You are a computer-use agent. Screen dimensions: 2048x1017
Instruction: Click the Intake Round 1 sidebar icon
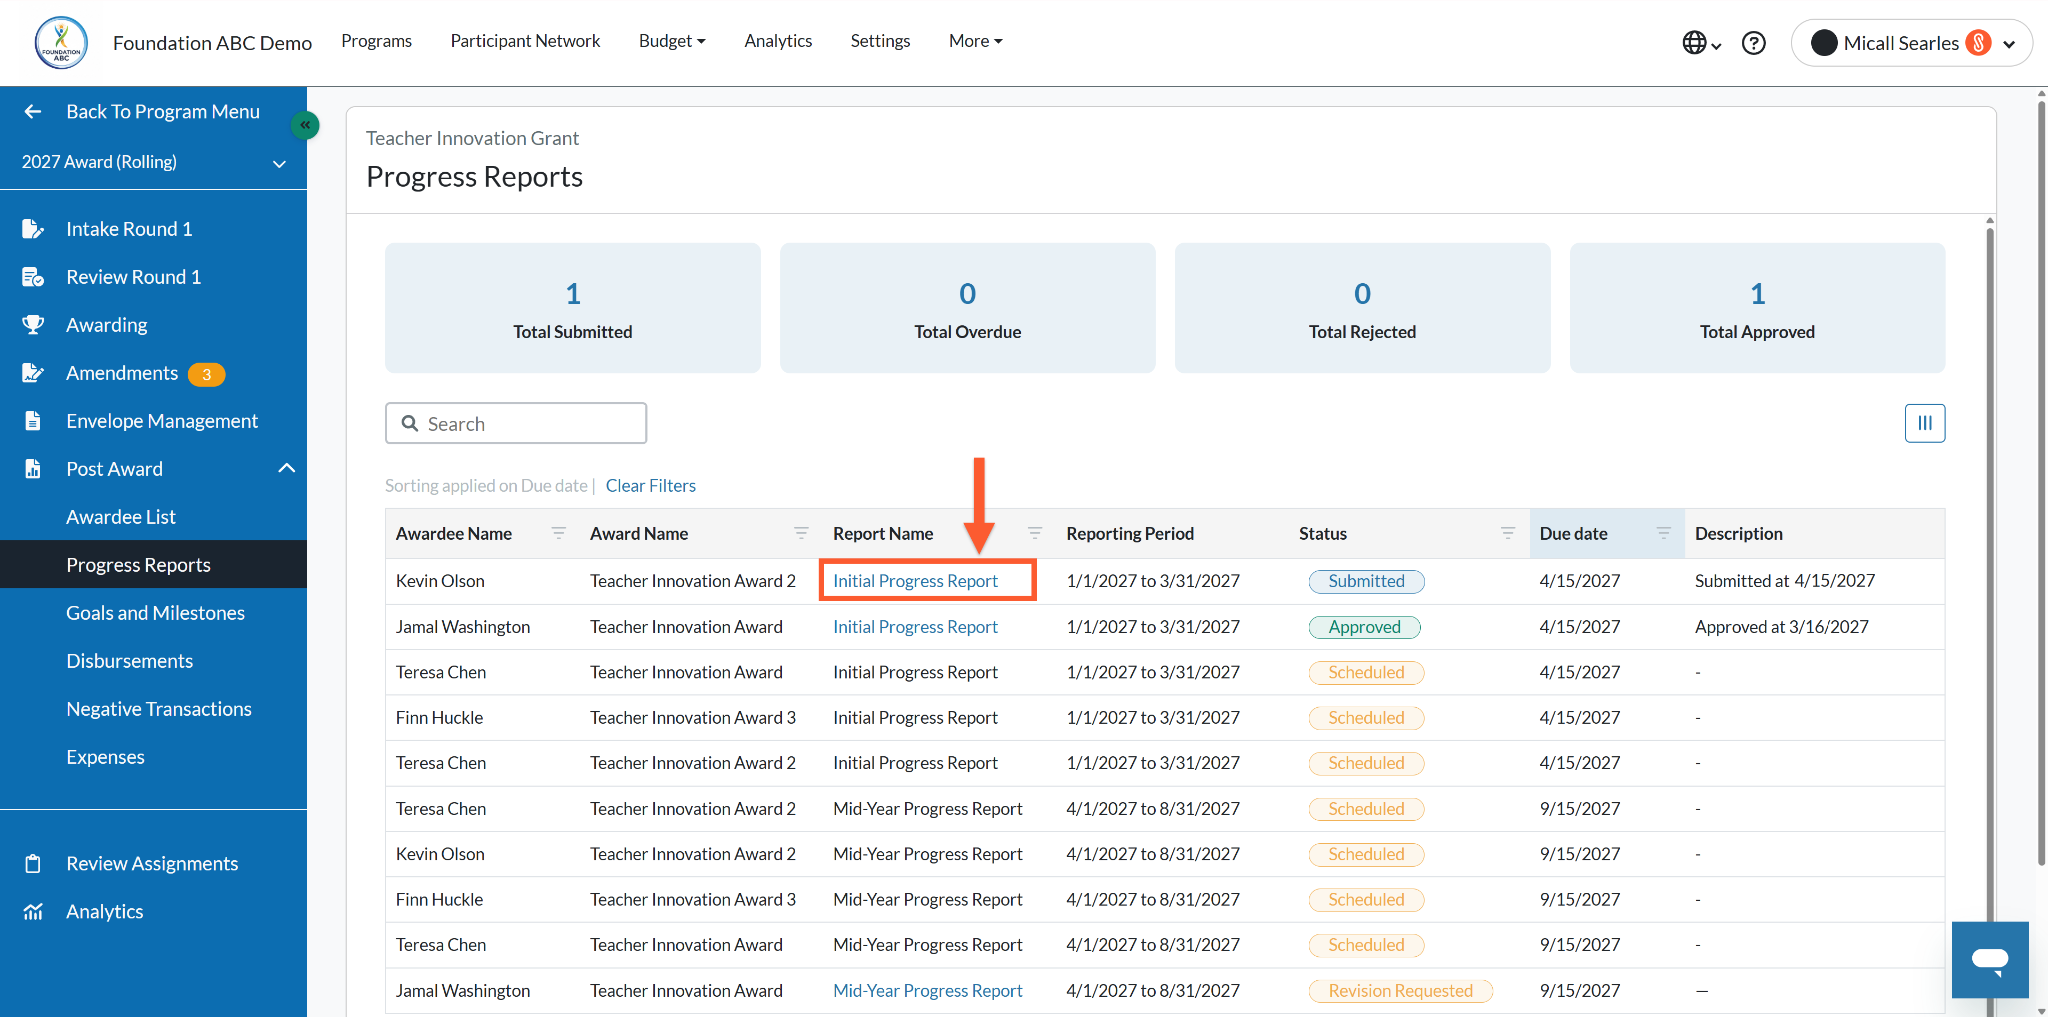tap(33, 229)
